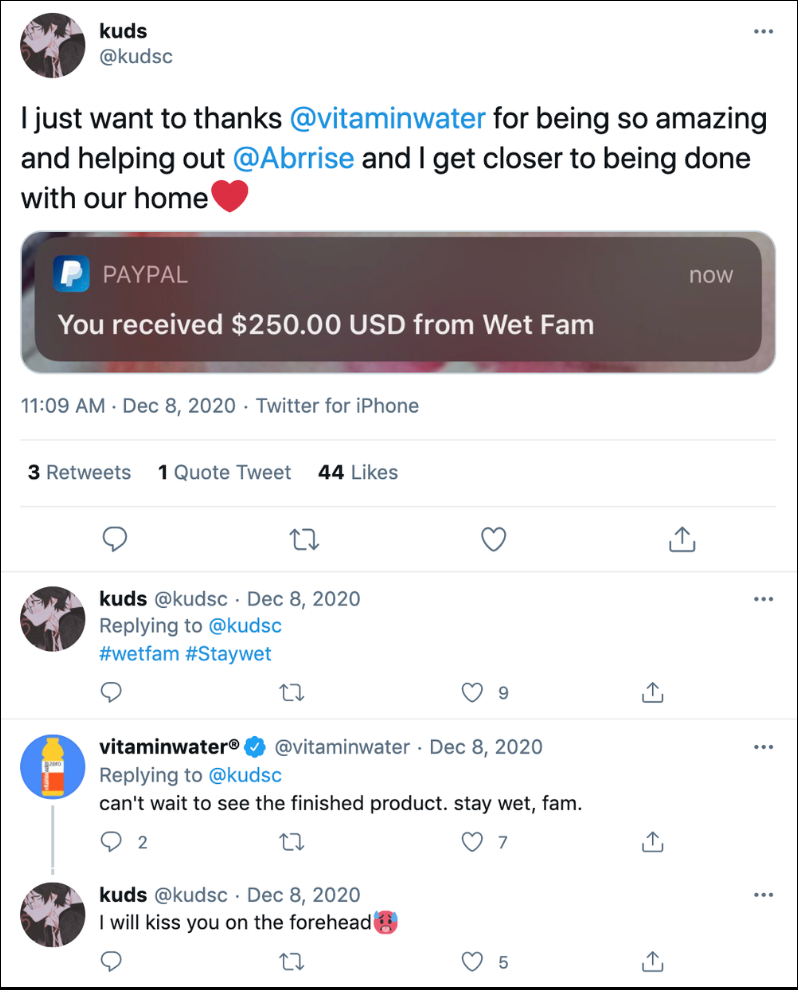The image size is (798, 990).
Task: Click the vitaminwater bottle profile picture
Action: (x=53, y=767)
